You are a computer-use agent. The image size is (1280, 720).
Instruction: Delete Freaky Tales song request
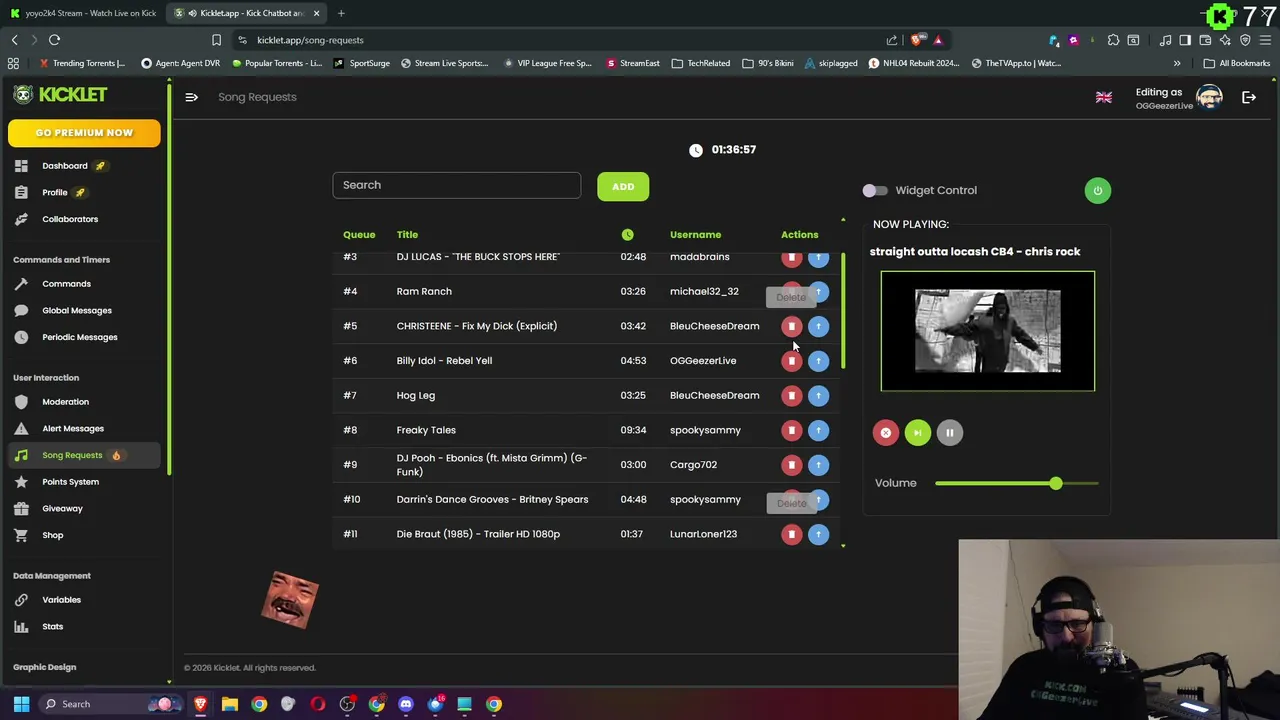pyautogui.click(x=791, y=430)
